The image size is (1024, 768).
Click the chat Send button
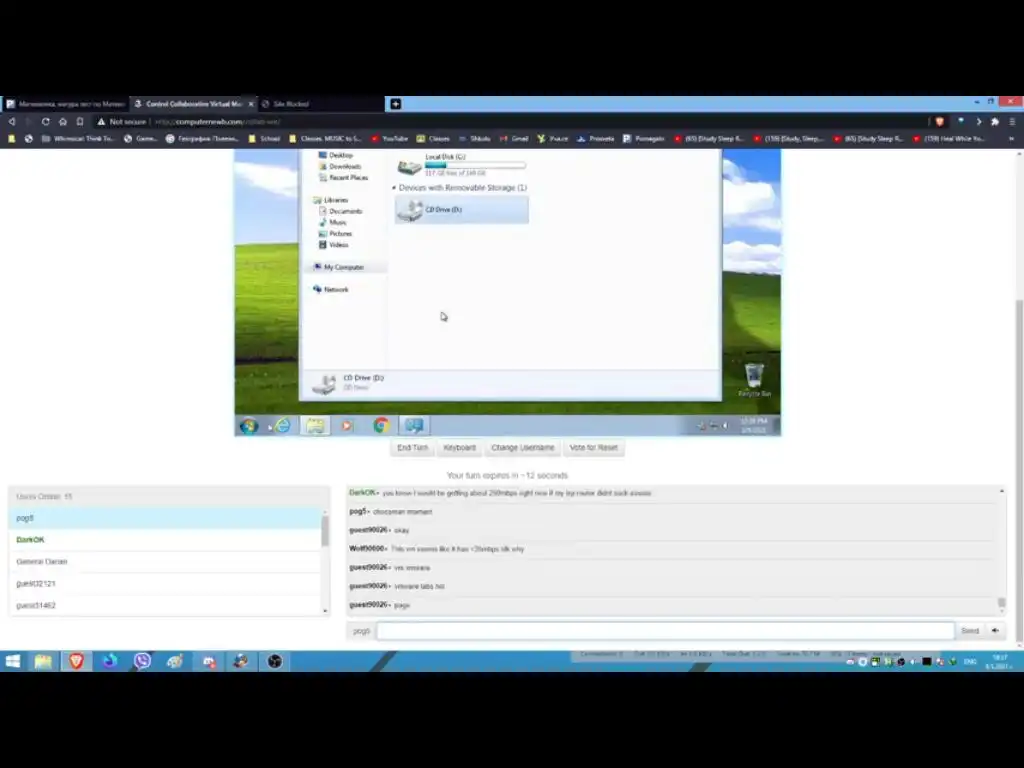pyautogui.click(x=970, y=631)
